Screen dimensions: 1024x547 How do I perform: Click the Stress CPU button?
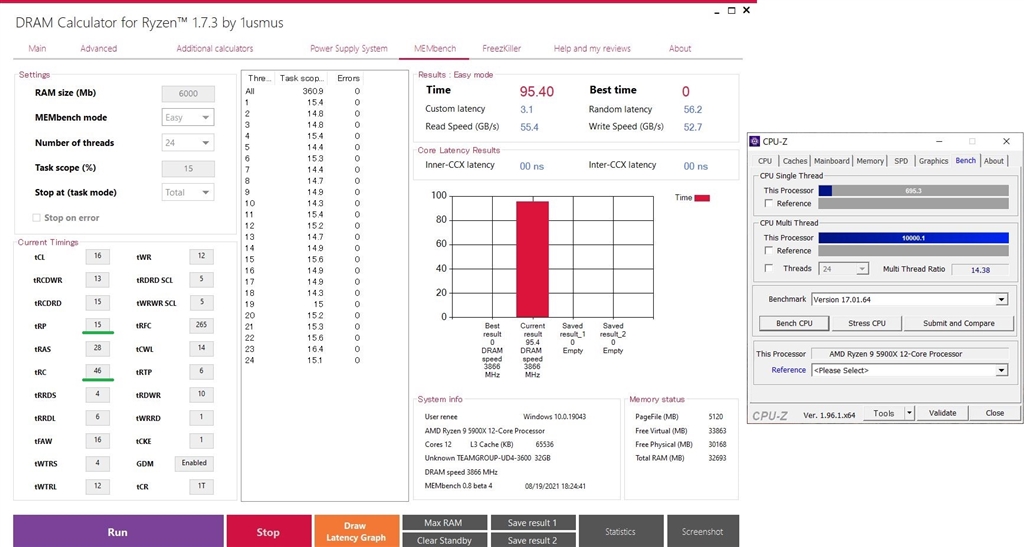point(867,323)
